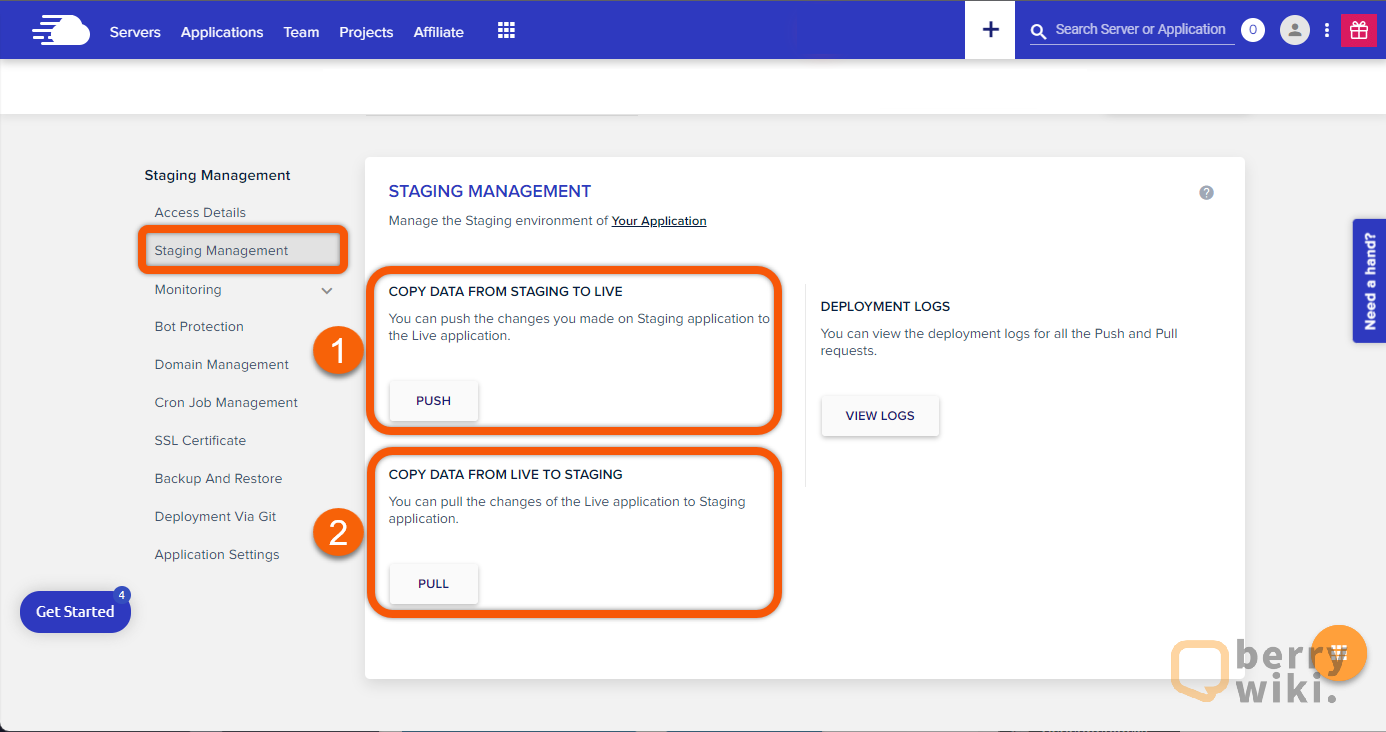Click COPY DATA FROM STAGING TO LIVE heading
Viewport: 1386px width, 732px height.
tap(505, 292)
